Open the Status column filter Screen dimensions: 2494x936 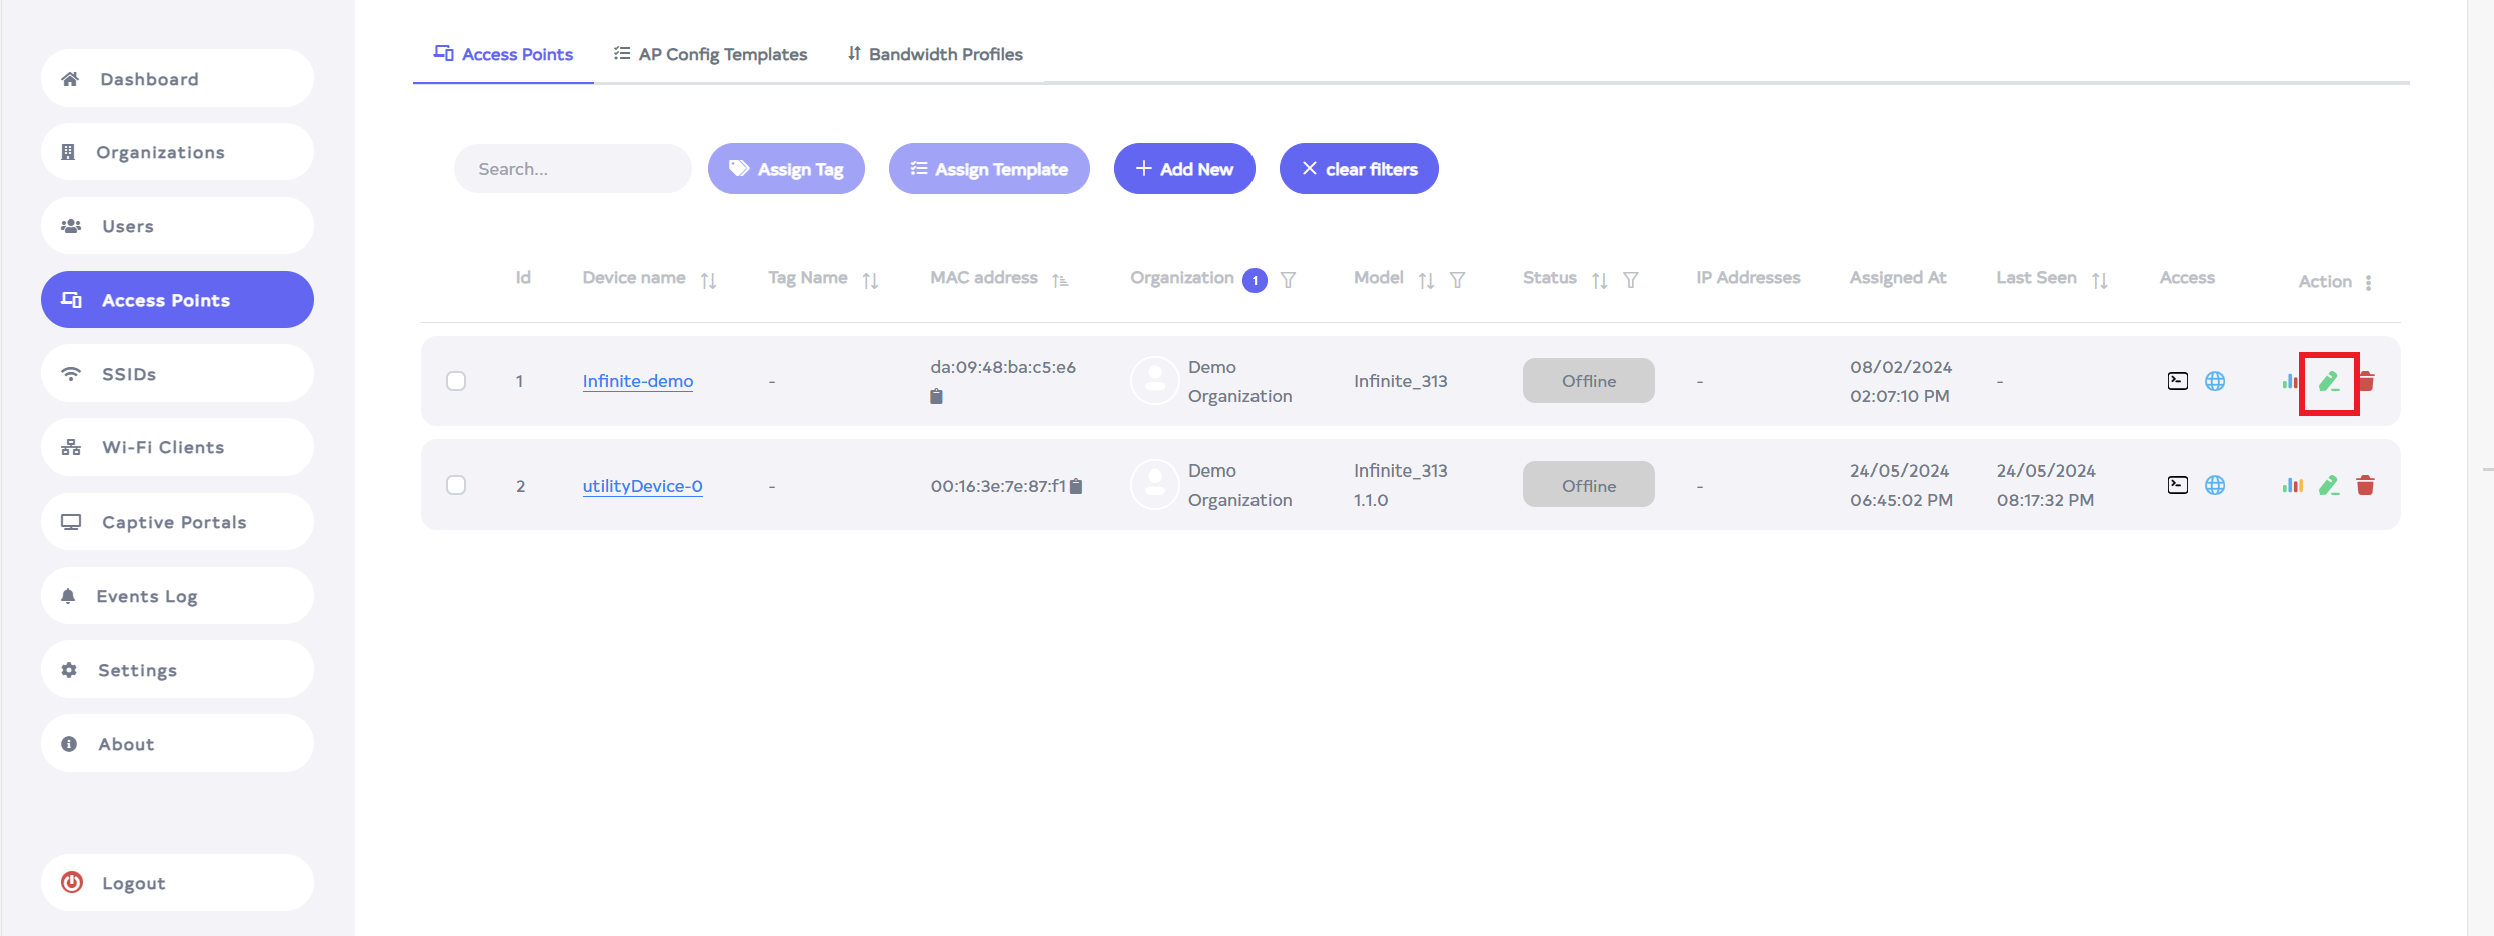click(1630, 280)
